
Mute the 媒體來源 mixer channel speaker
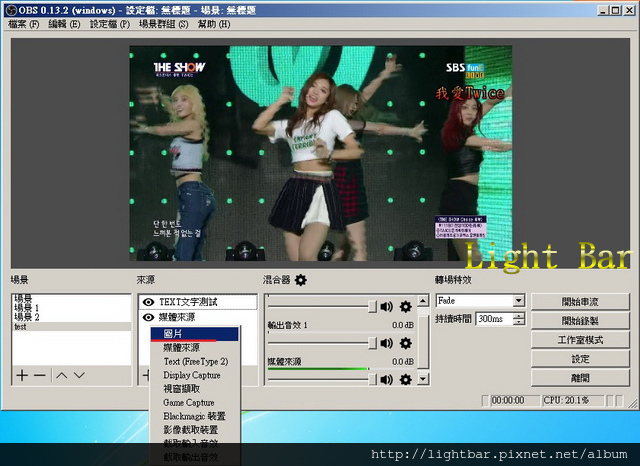click(x=386, y=379)
